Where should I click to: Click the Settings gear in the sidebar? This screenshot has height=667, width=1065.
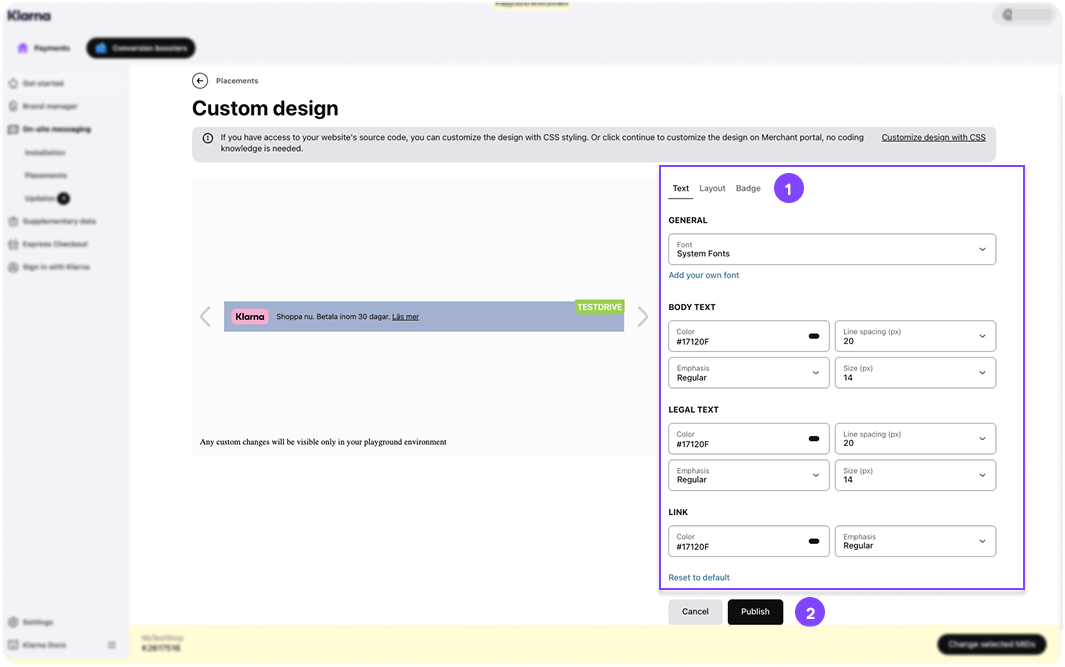point(13,622)
